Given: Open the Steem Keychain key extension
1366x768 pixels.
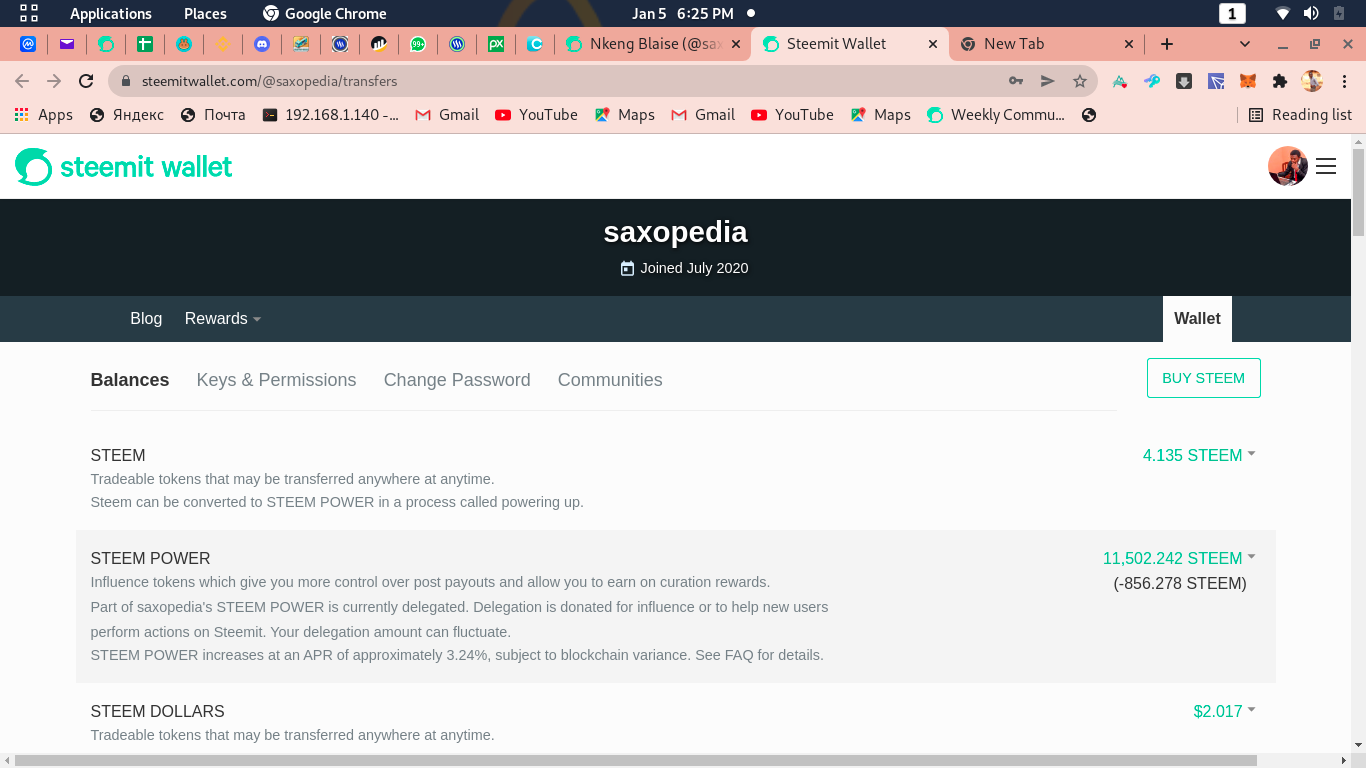Looking at the screenshot, I should tap(1152, 81).
